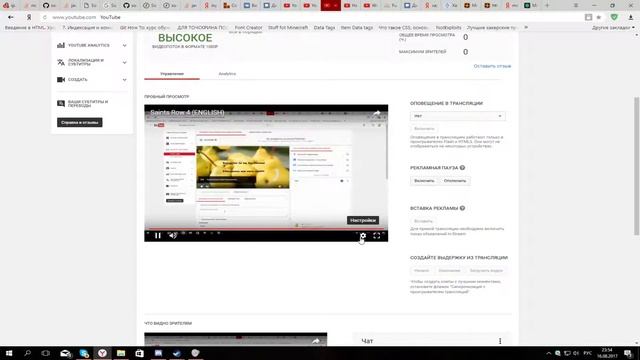Open the notification center icon
Viewport: 640px width, 360px height.
[x=629, y=353]
